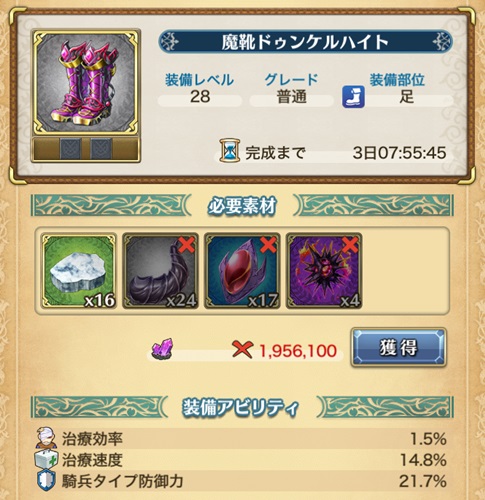Select the spiky dark orb material x4
The height and width of the screenshot is (500, 485).
pos(324,271)
